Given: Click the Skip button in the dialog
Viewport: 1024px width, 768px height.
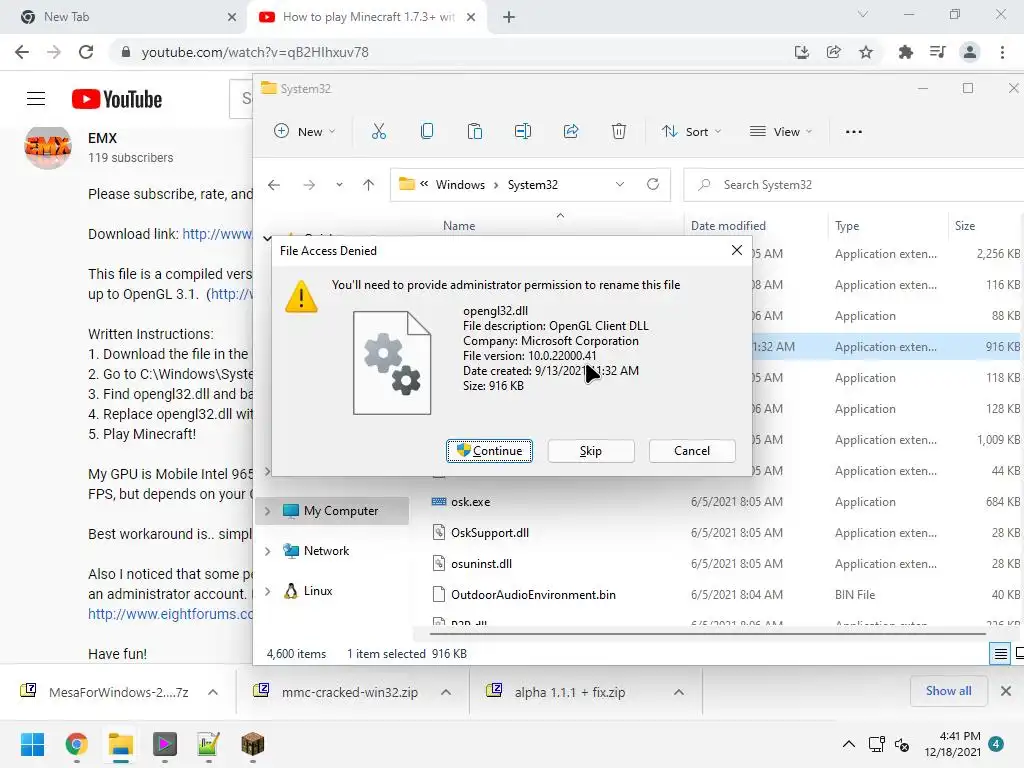Looking at the screenshot, I should coord(590,451).
